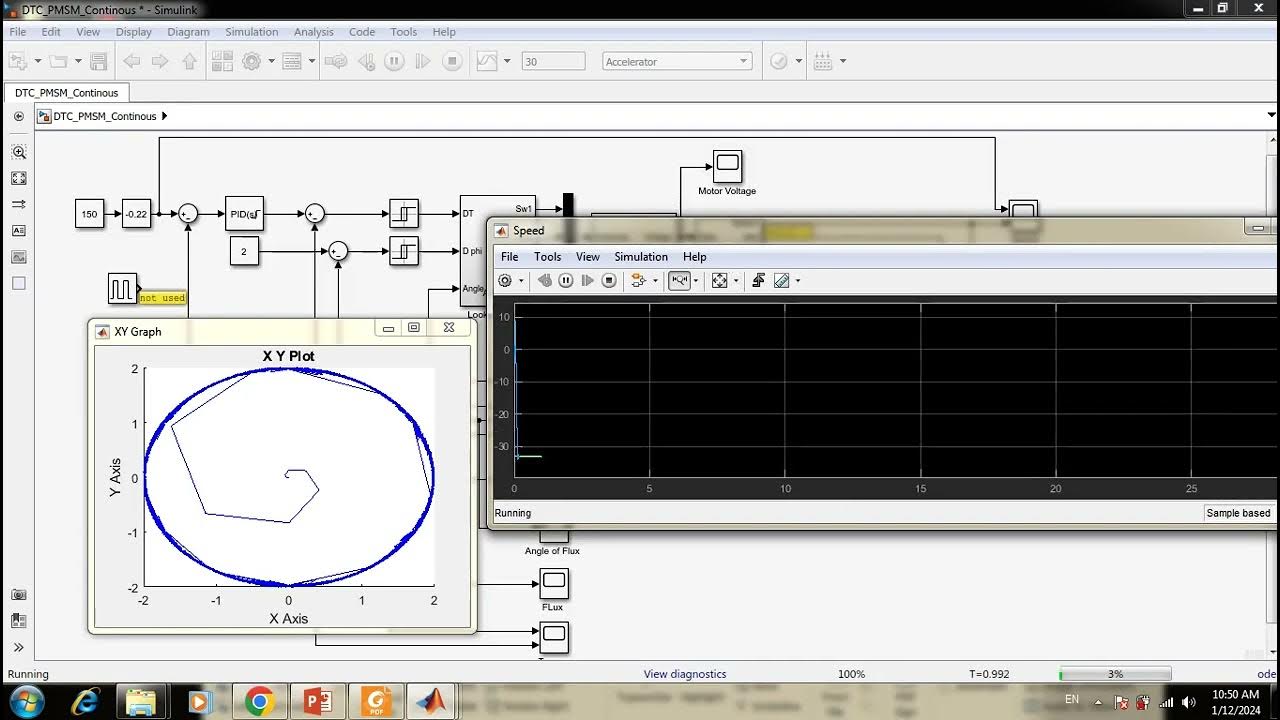Select the Zoom tool in left palette
The height and width of the screenshot is (720, 1280).
pos(18,152)
